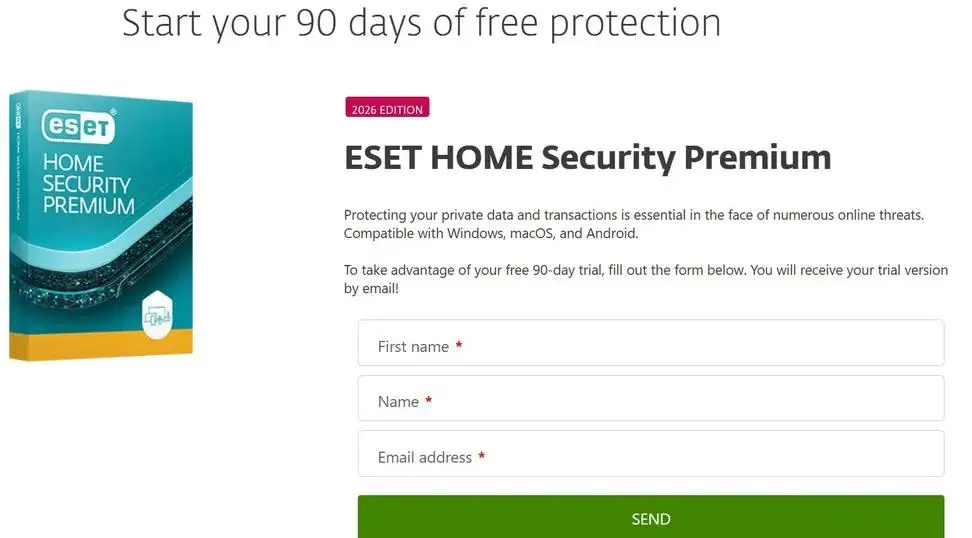Click the small ESET logo on box spine
The image size is (972, 538).
coord(17,117)
